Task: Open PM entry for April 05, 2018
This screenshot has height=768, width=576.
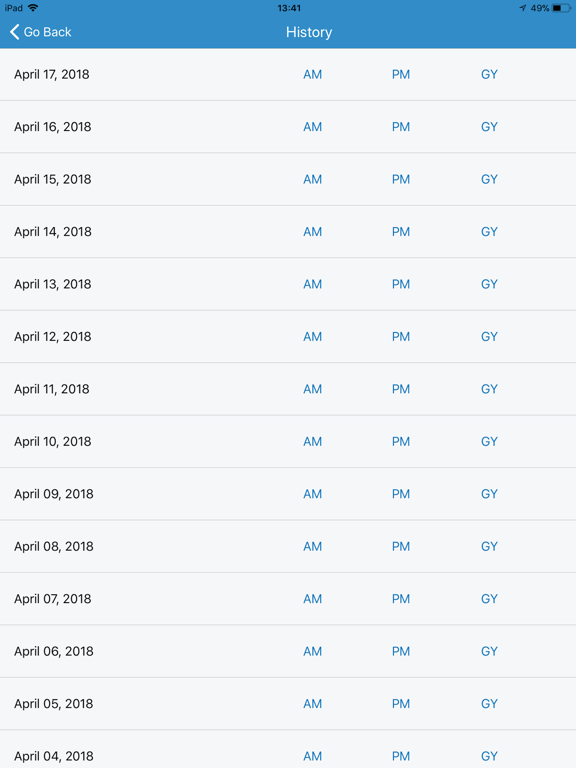Action: pos(401,703)
